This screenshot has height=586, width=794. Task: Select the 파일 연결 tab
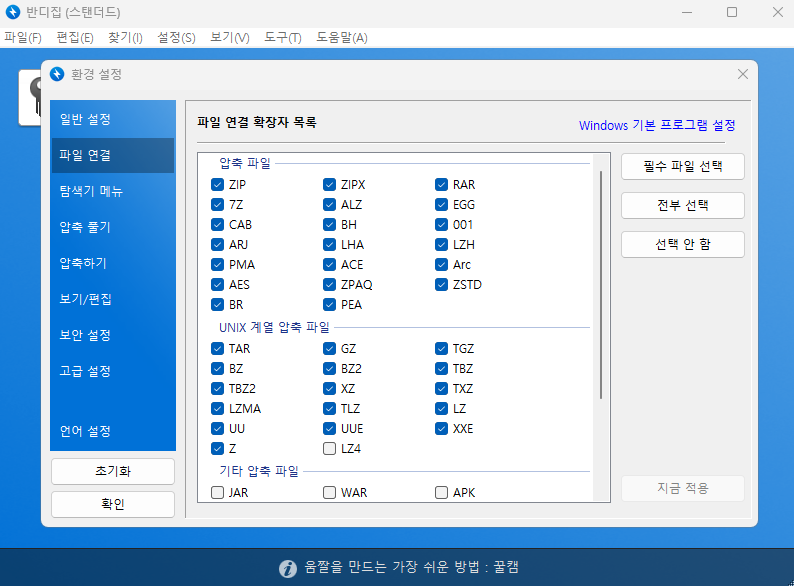click(113, 155)
